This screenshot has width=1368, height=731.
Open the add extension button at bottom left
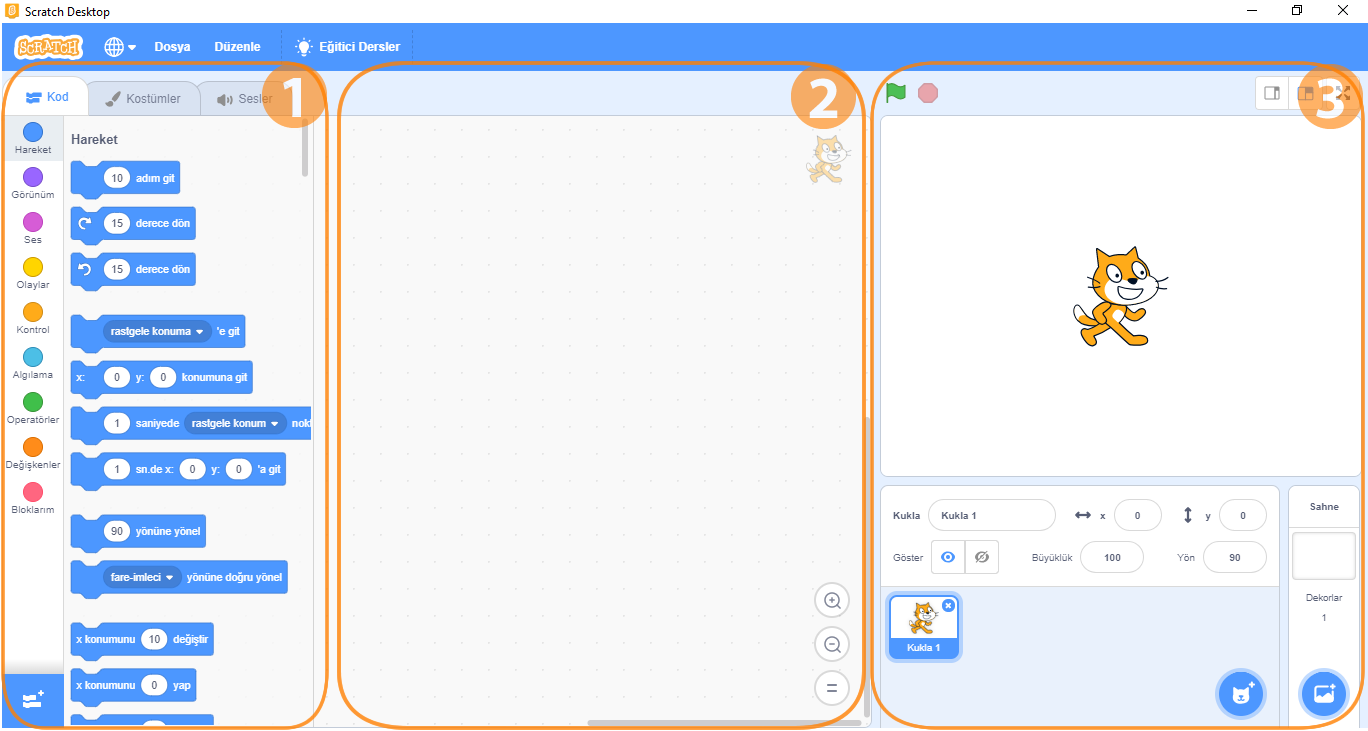(32, 700)
